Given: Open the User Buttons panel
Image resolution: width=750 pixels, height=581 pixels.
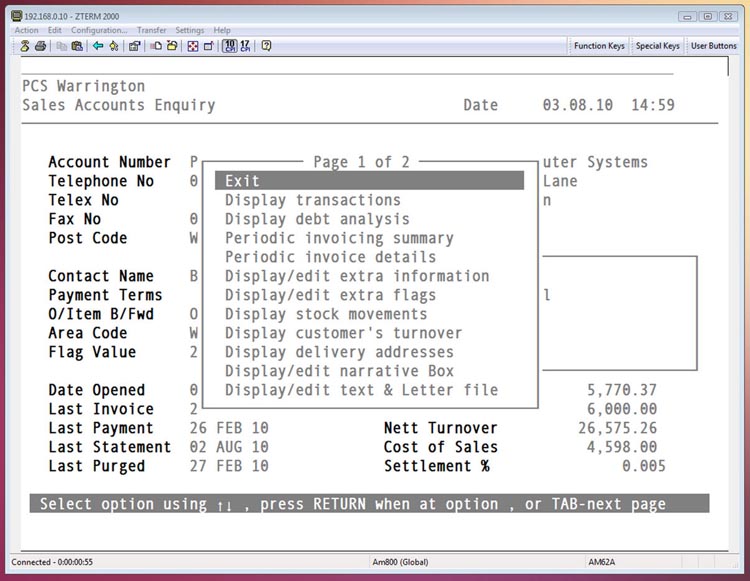Looking at the screenshot, I should pos(714,46).
